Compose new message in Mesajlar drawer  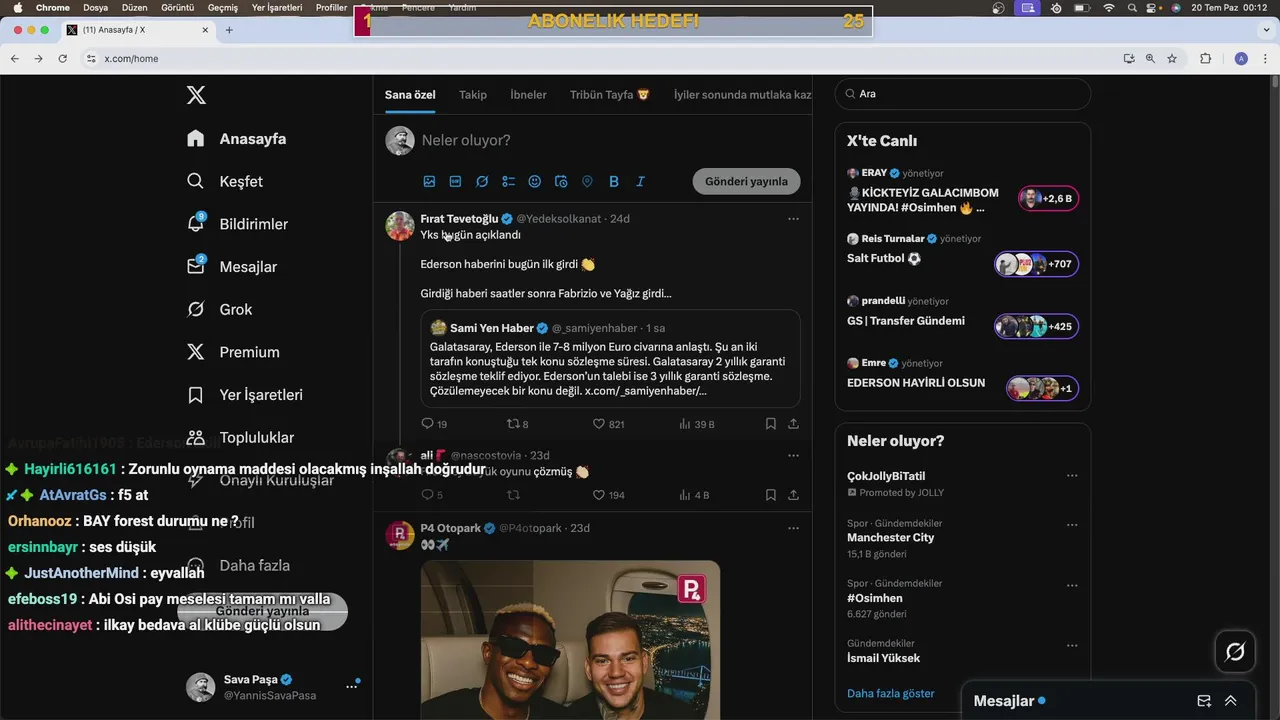pos(1204,701)
